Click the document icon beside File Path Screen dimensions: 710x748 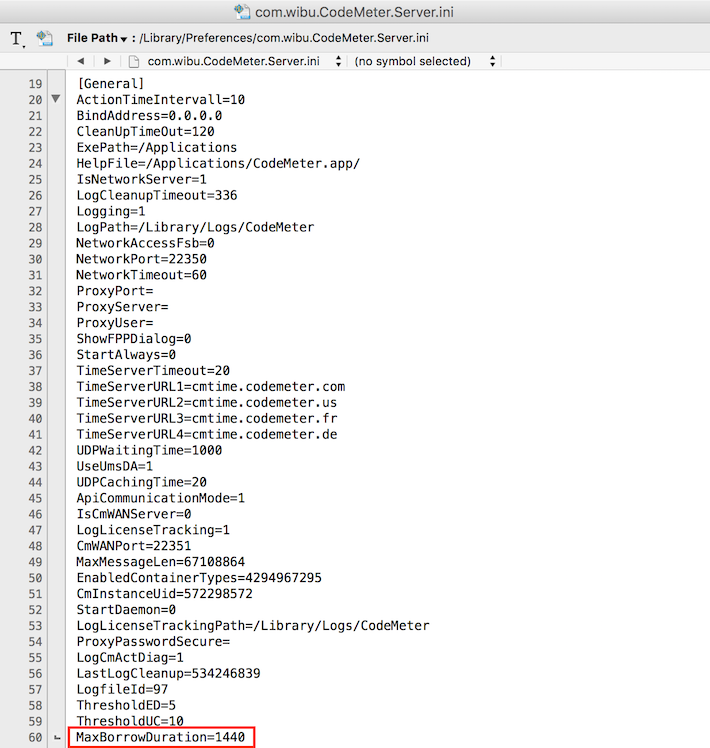point(45,38)
